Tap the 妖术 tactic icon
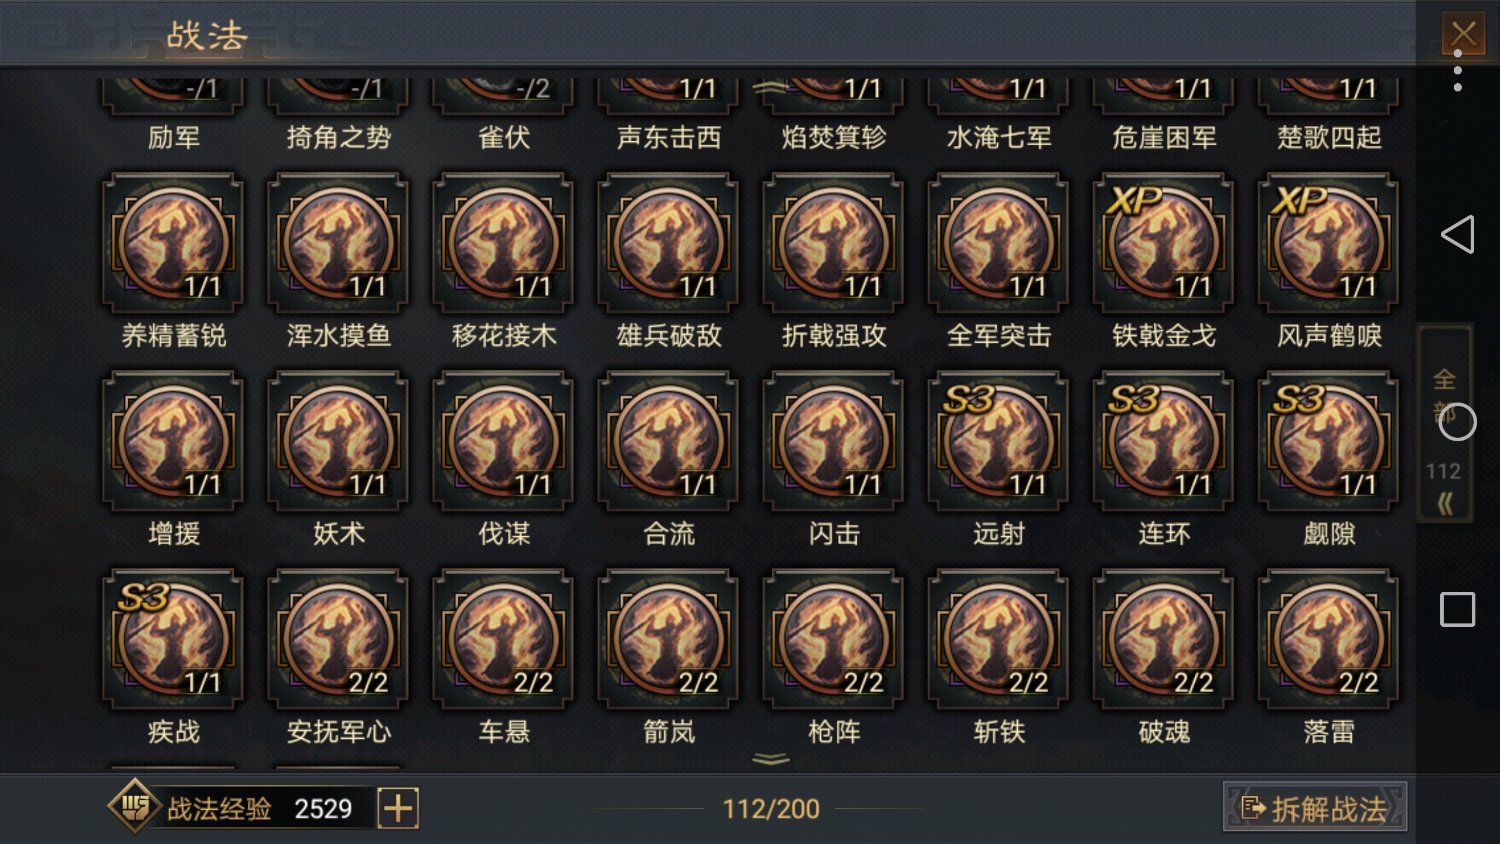 (x=338, y=441)
